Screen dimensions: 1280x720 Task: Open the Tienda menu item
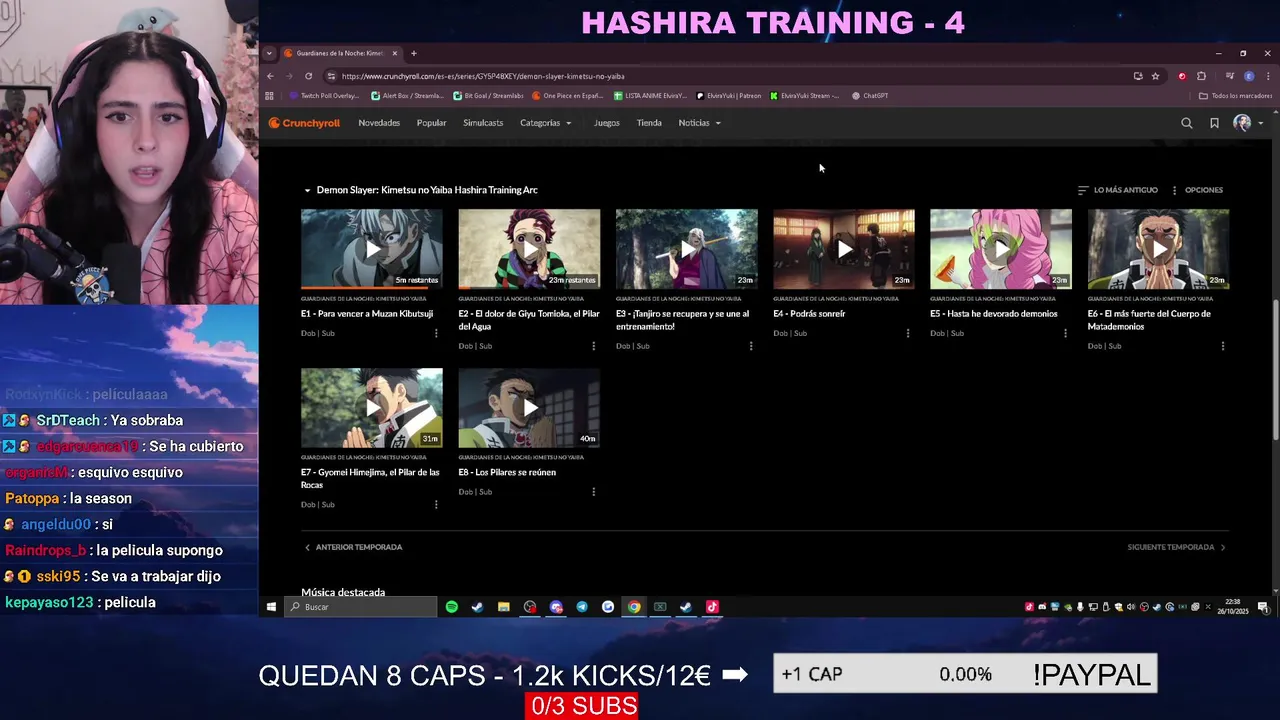[x=649, y=123]
